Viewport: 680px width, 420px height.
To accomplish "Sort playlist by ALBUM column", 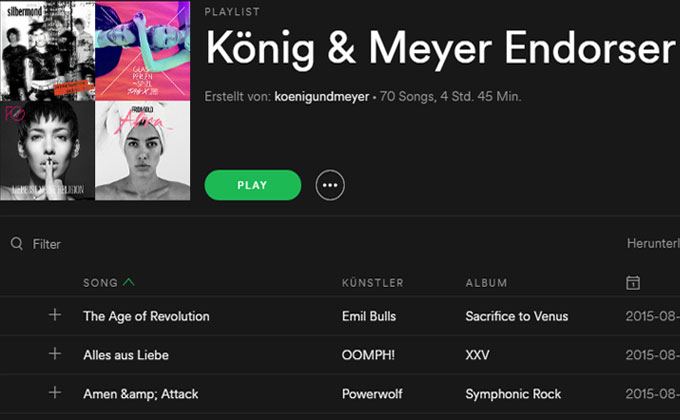I will click(x=486, y=283).
